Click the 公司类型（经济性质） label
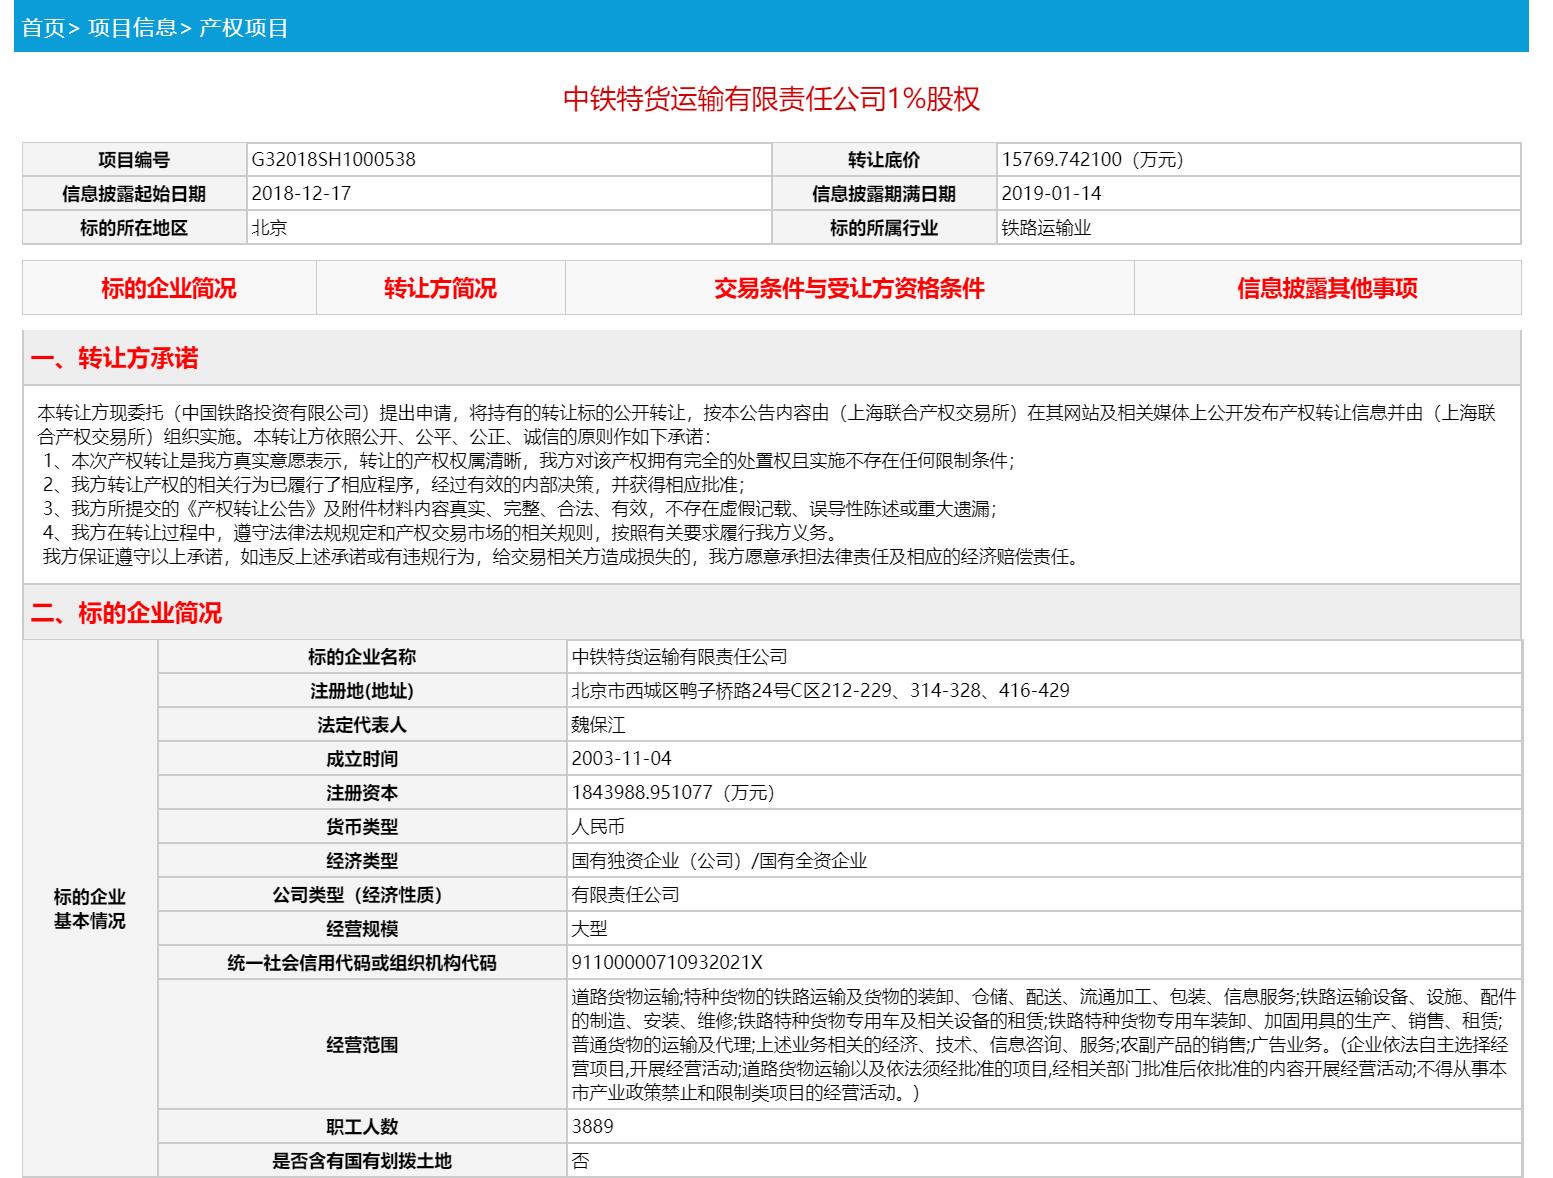Viewport: 1553px width, 1178px height. (x=362, y=895)
